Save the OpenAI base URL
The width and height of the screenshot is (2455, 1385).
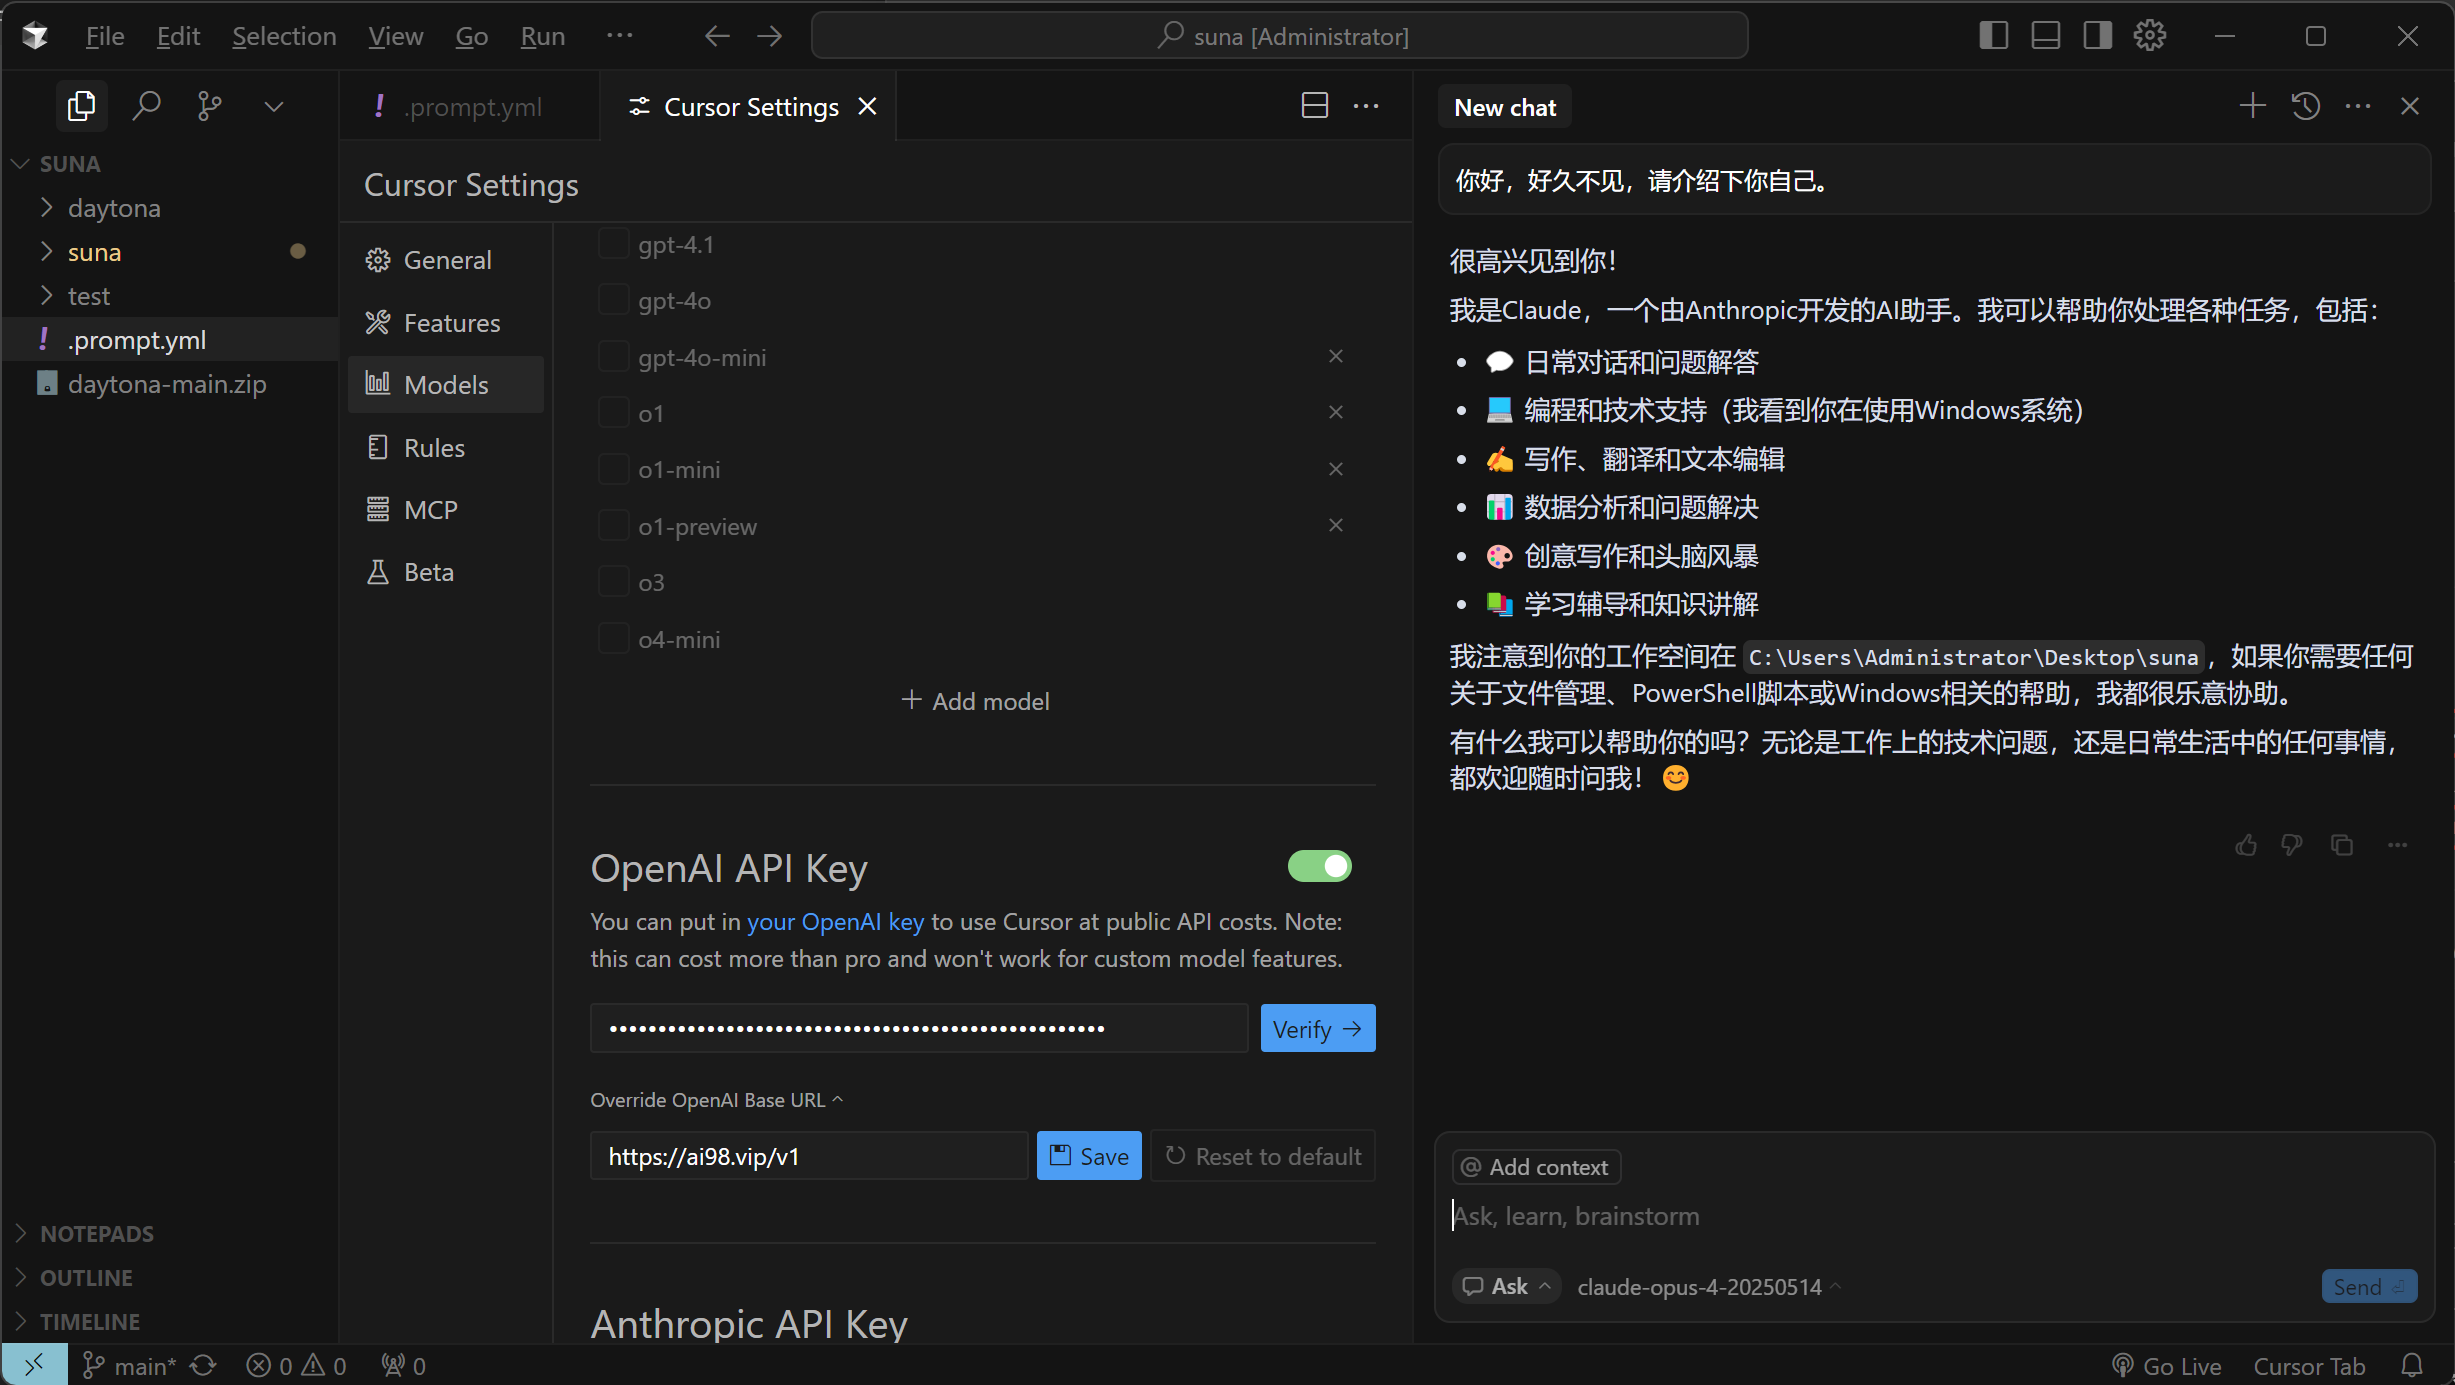pyautogui.click(x=1089, y=1156)
